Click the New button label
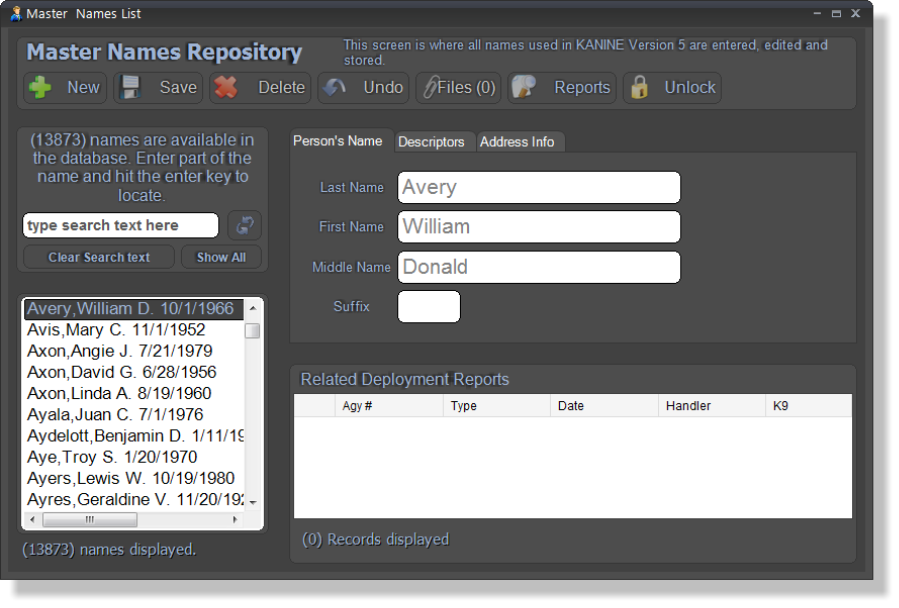This screenshot has width=899, height=608. click(83, 87)
